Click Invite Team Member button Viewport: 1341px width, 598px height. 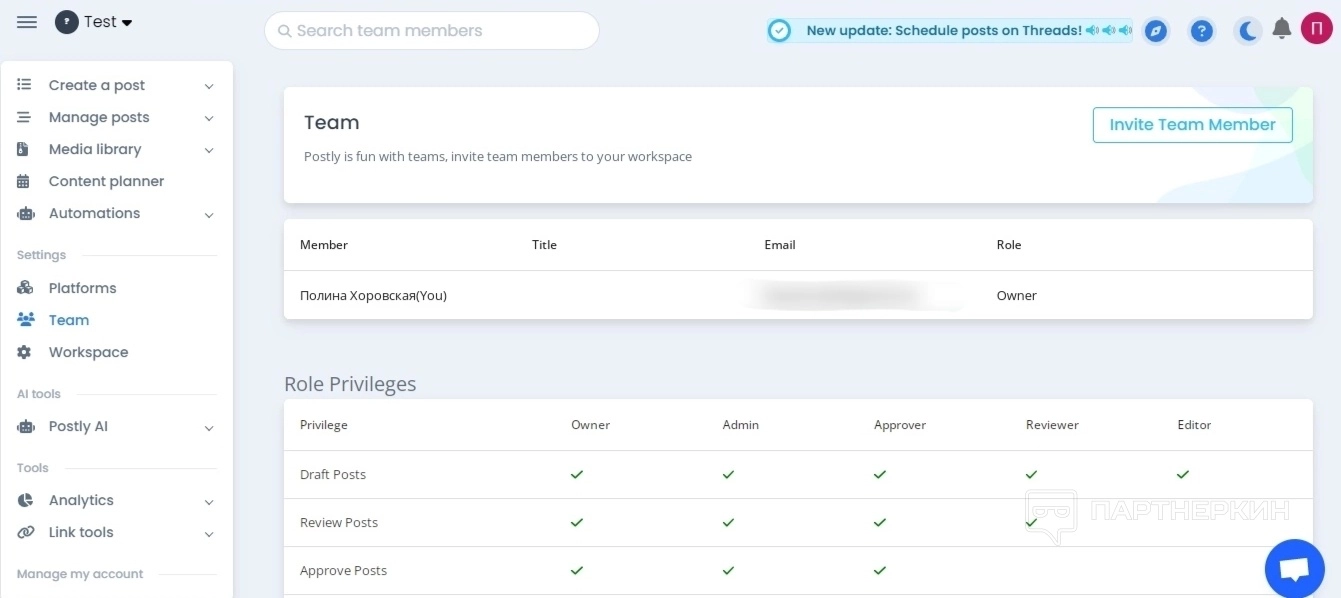[x=1192, y=125]
